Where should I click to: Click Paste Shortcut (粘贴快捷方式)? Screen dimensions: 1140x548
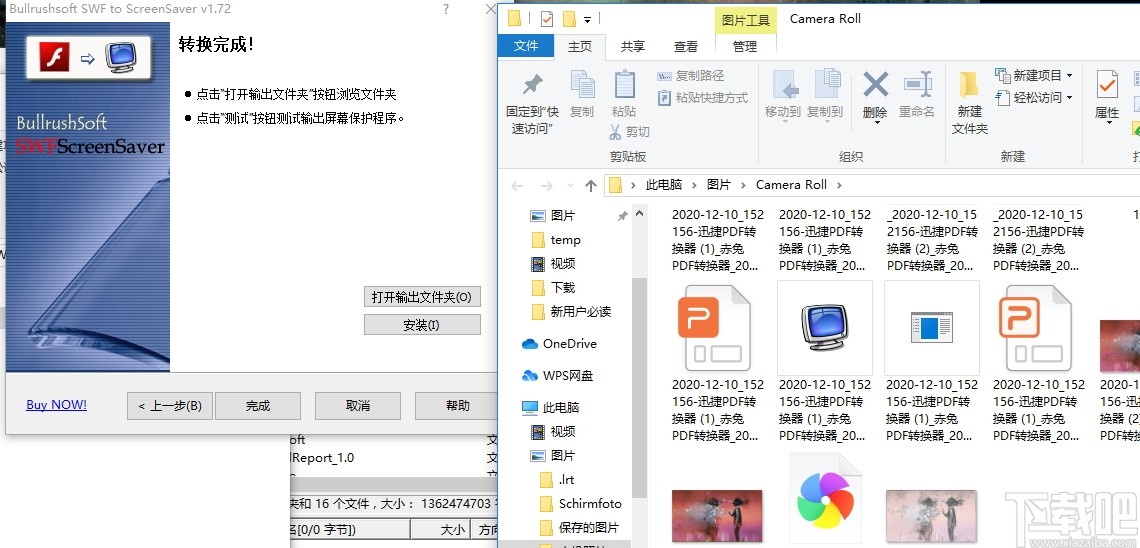coord(702,97)
